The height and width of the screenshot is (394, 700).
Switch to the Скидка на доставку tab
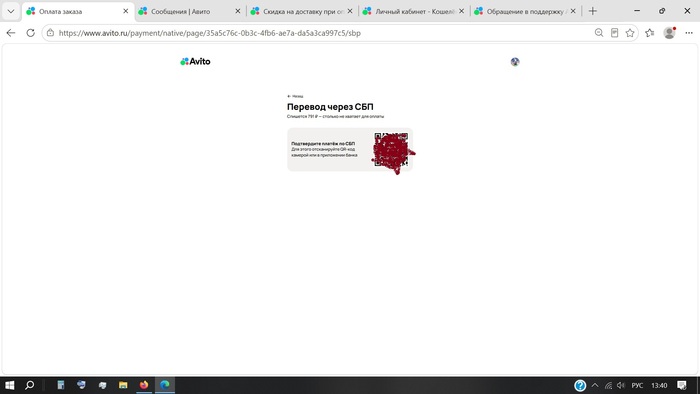pos(302,12)
